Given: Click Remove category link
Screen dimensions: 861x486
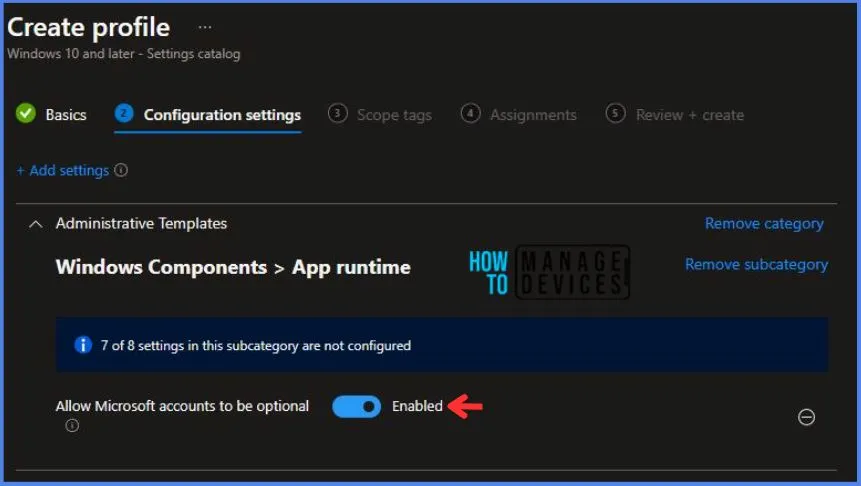Looking at the screenshot, I should 764,224.
